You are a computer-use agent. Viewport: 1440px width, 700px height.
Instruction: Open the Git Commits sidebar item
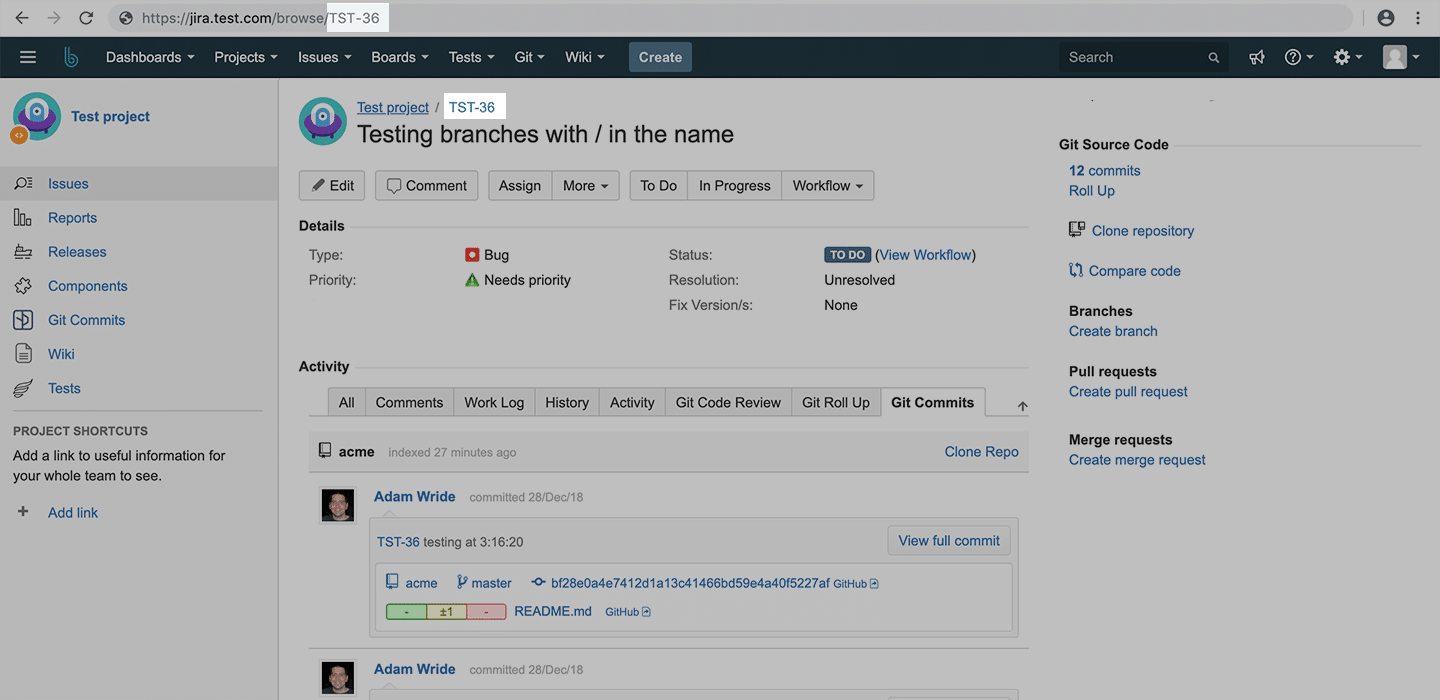pos(86,320)
